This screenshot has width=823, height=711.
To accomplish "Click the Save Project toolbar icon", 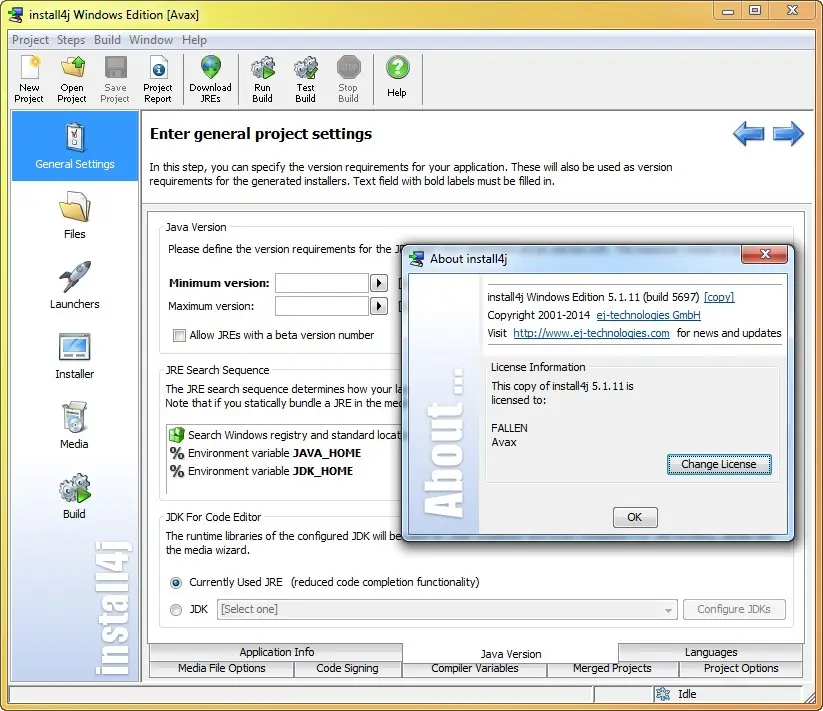I will [x=115, y=80].
